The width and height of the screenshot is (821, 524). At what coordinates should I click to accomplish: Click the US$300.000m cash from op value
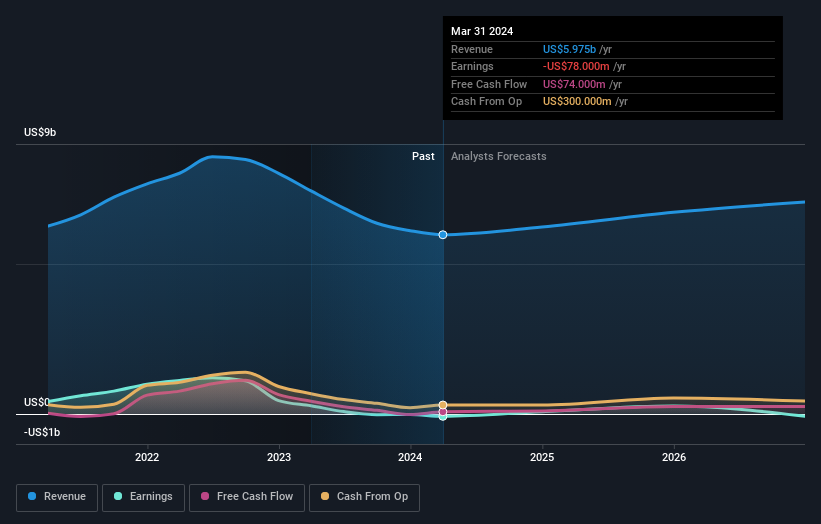coord(577,102)
